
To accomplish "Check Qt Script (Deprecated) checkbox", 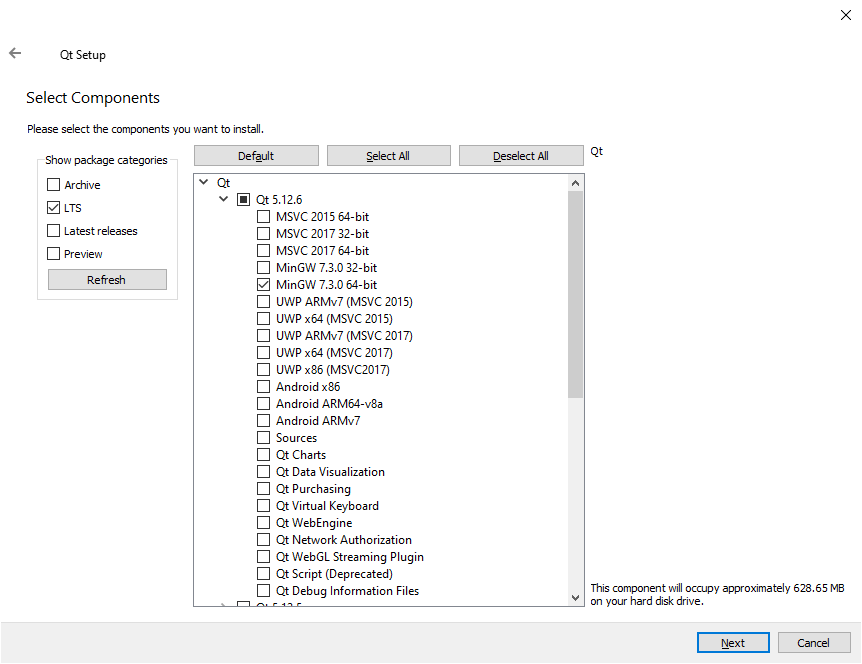I will (x=264, y=574).
